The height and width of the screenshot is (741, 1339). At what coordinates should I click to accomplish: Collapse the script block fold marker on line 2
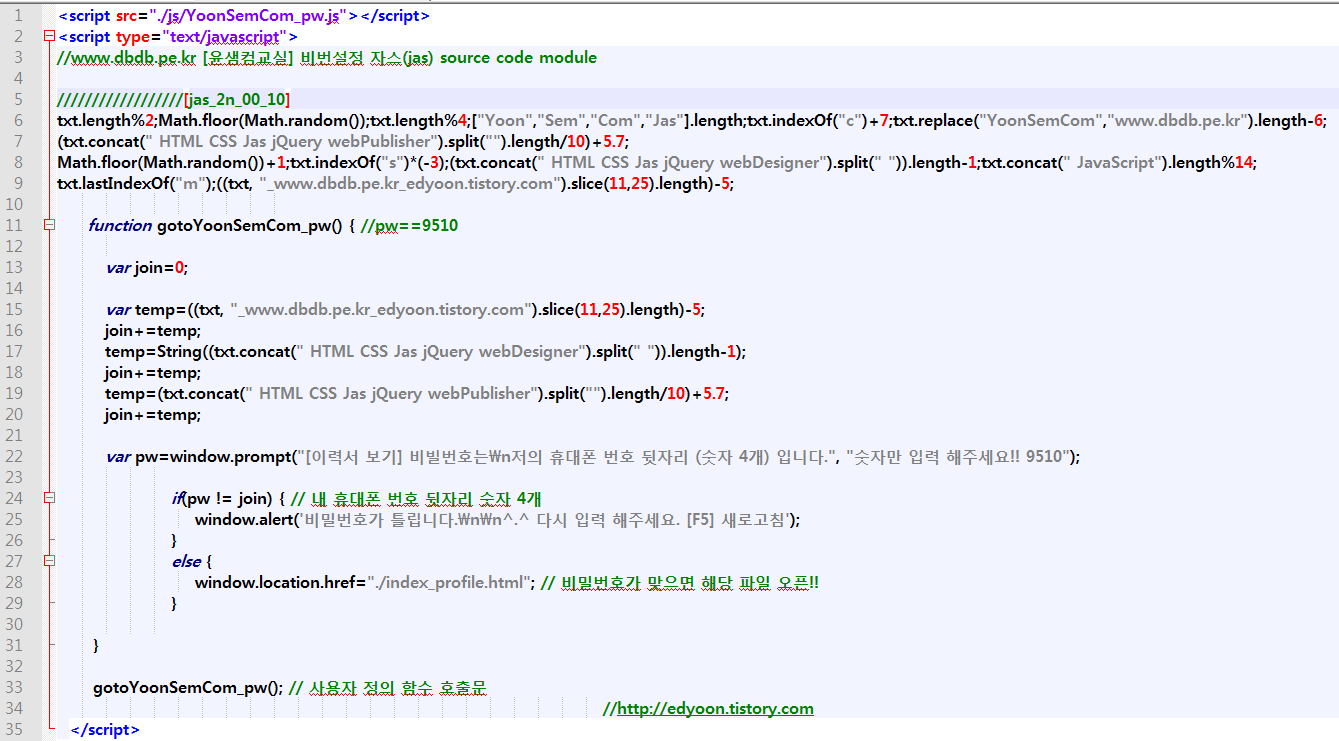click(50, 37)
